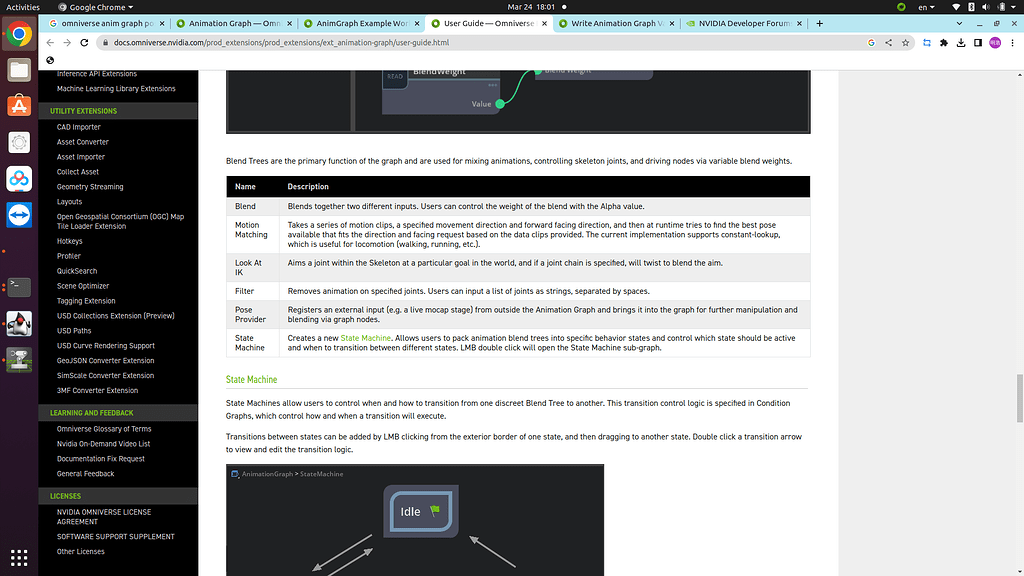This screenshot has width=1024, height=576.
Task: Open the Chrome extensions puzzle icon
Action: (x=944, y=43)
